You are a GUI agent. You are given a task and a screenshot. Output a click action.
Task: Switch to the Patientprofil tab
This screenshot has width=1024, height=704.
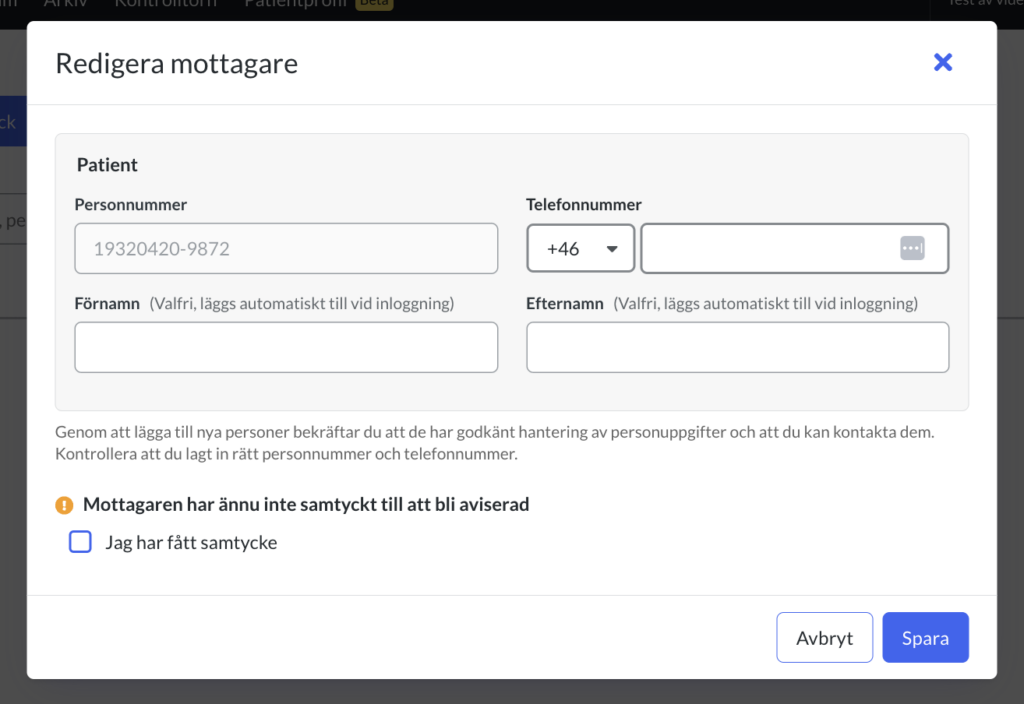tap(295, 4)
